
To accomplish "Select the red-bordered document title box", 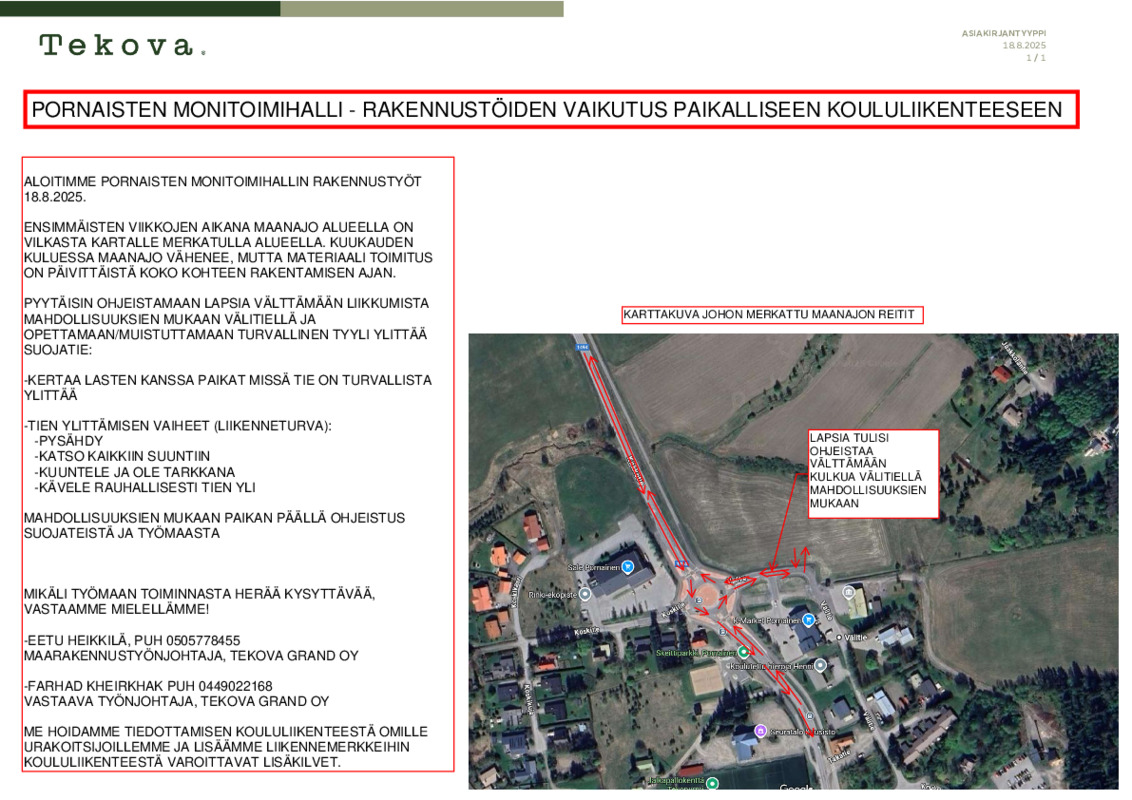I will [550, 110].
